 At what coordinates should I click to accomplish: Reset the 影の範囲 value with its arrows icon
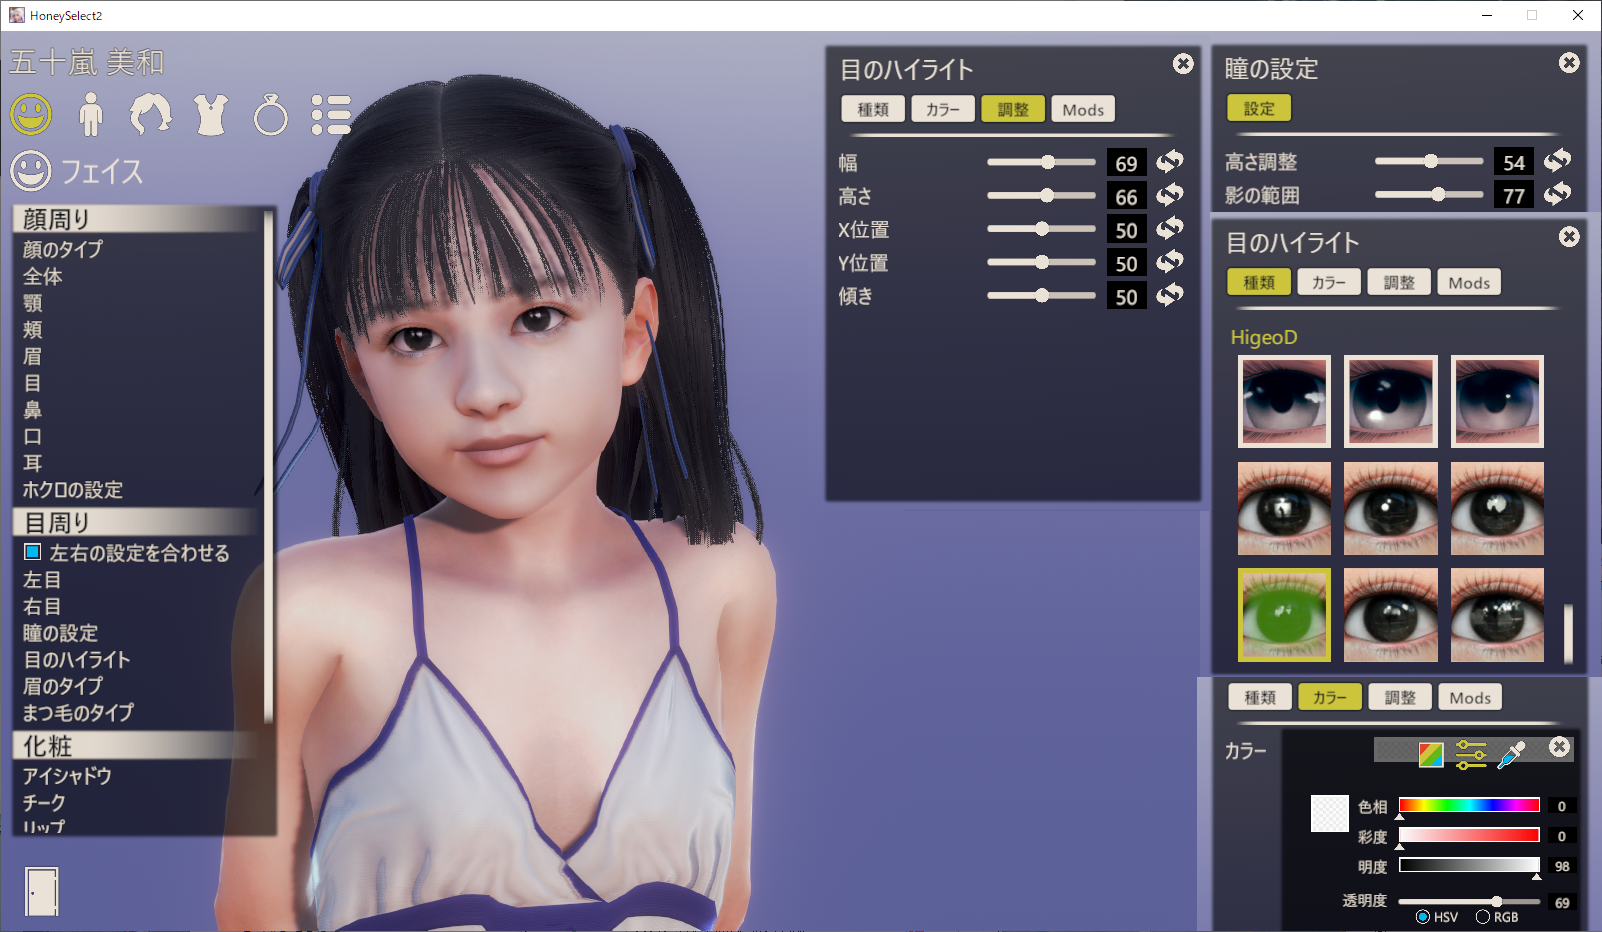point(1557,194)
